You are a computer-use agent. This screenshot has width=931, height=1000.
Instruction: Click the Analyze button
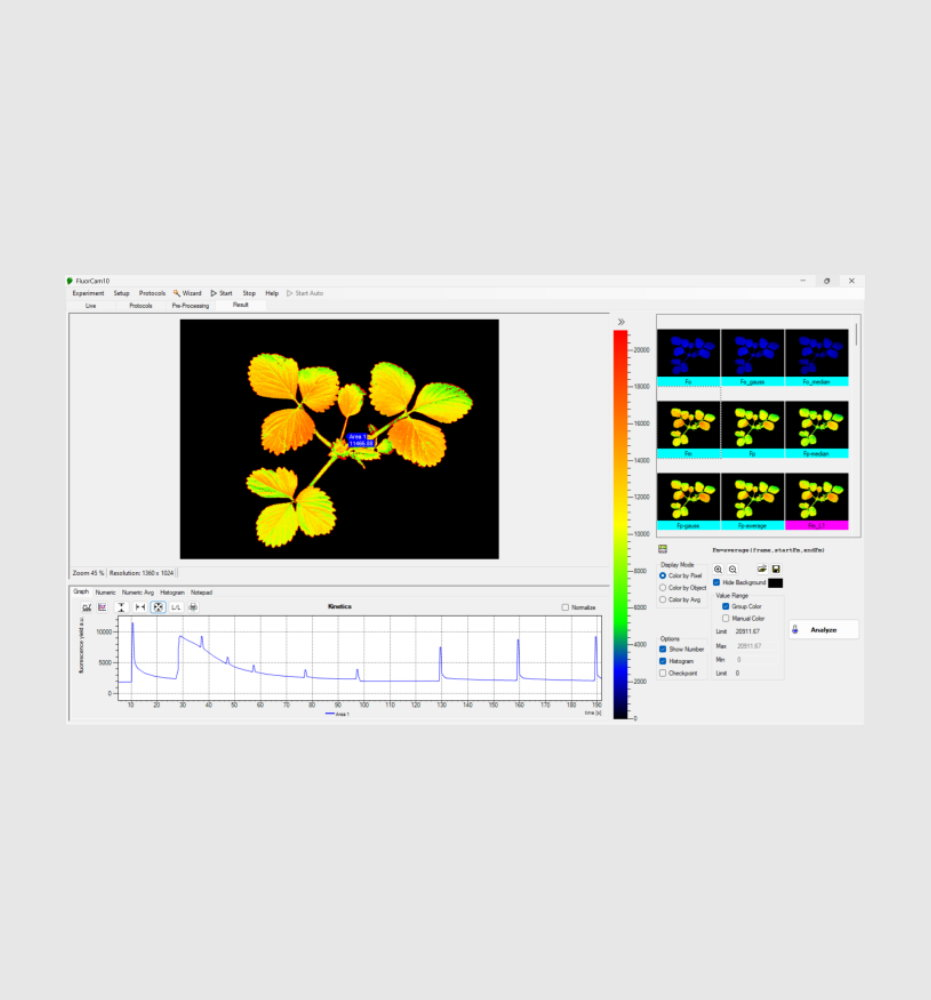pyautogui.click(x=823, y=630)
